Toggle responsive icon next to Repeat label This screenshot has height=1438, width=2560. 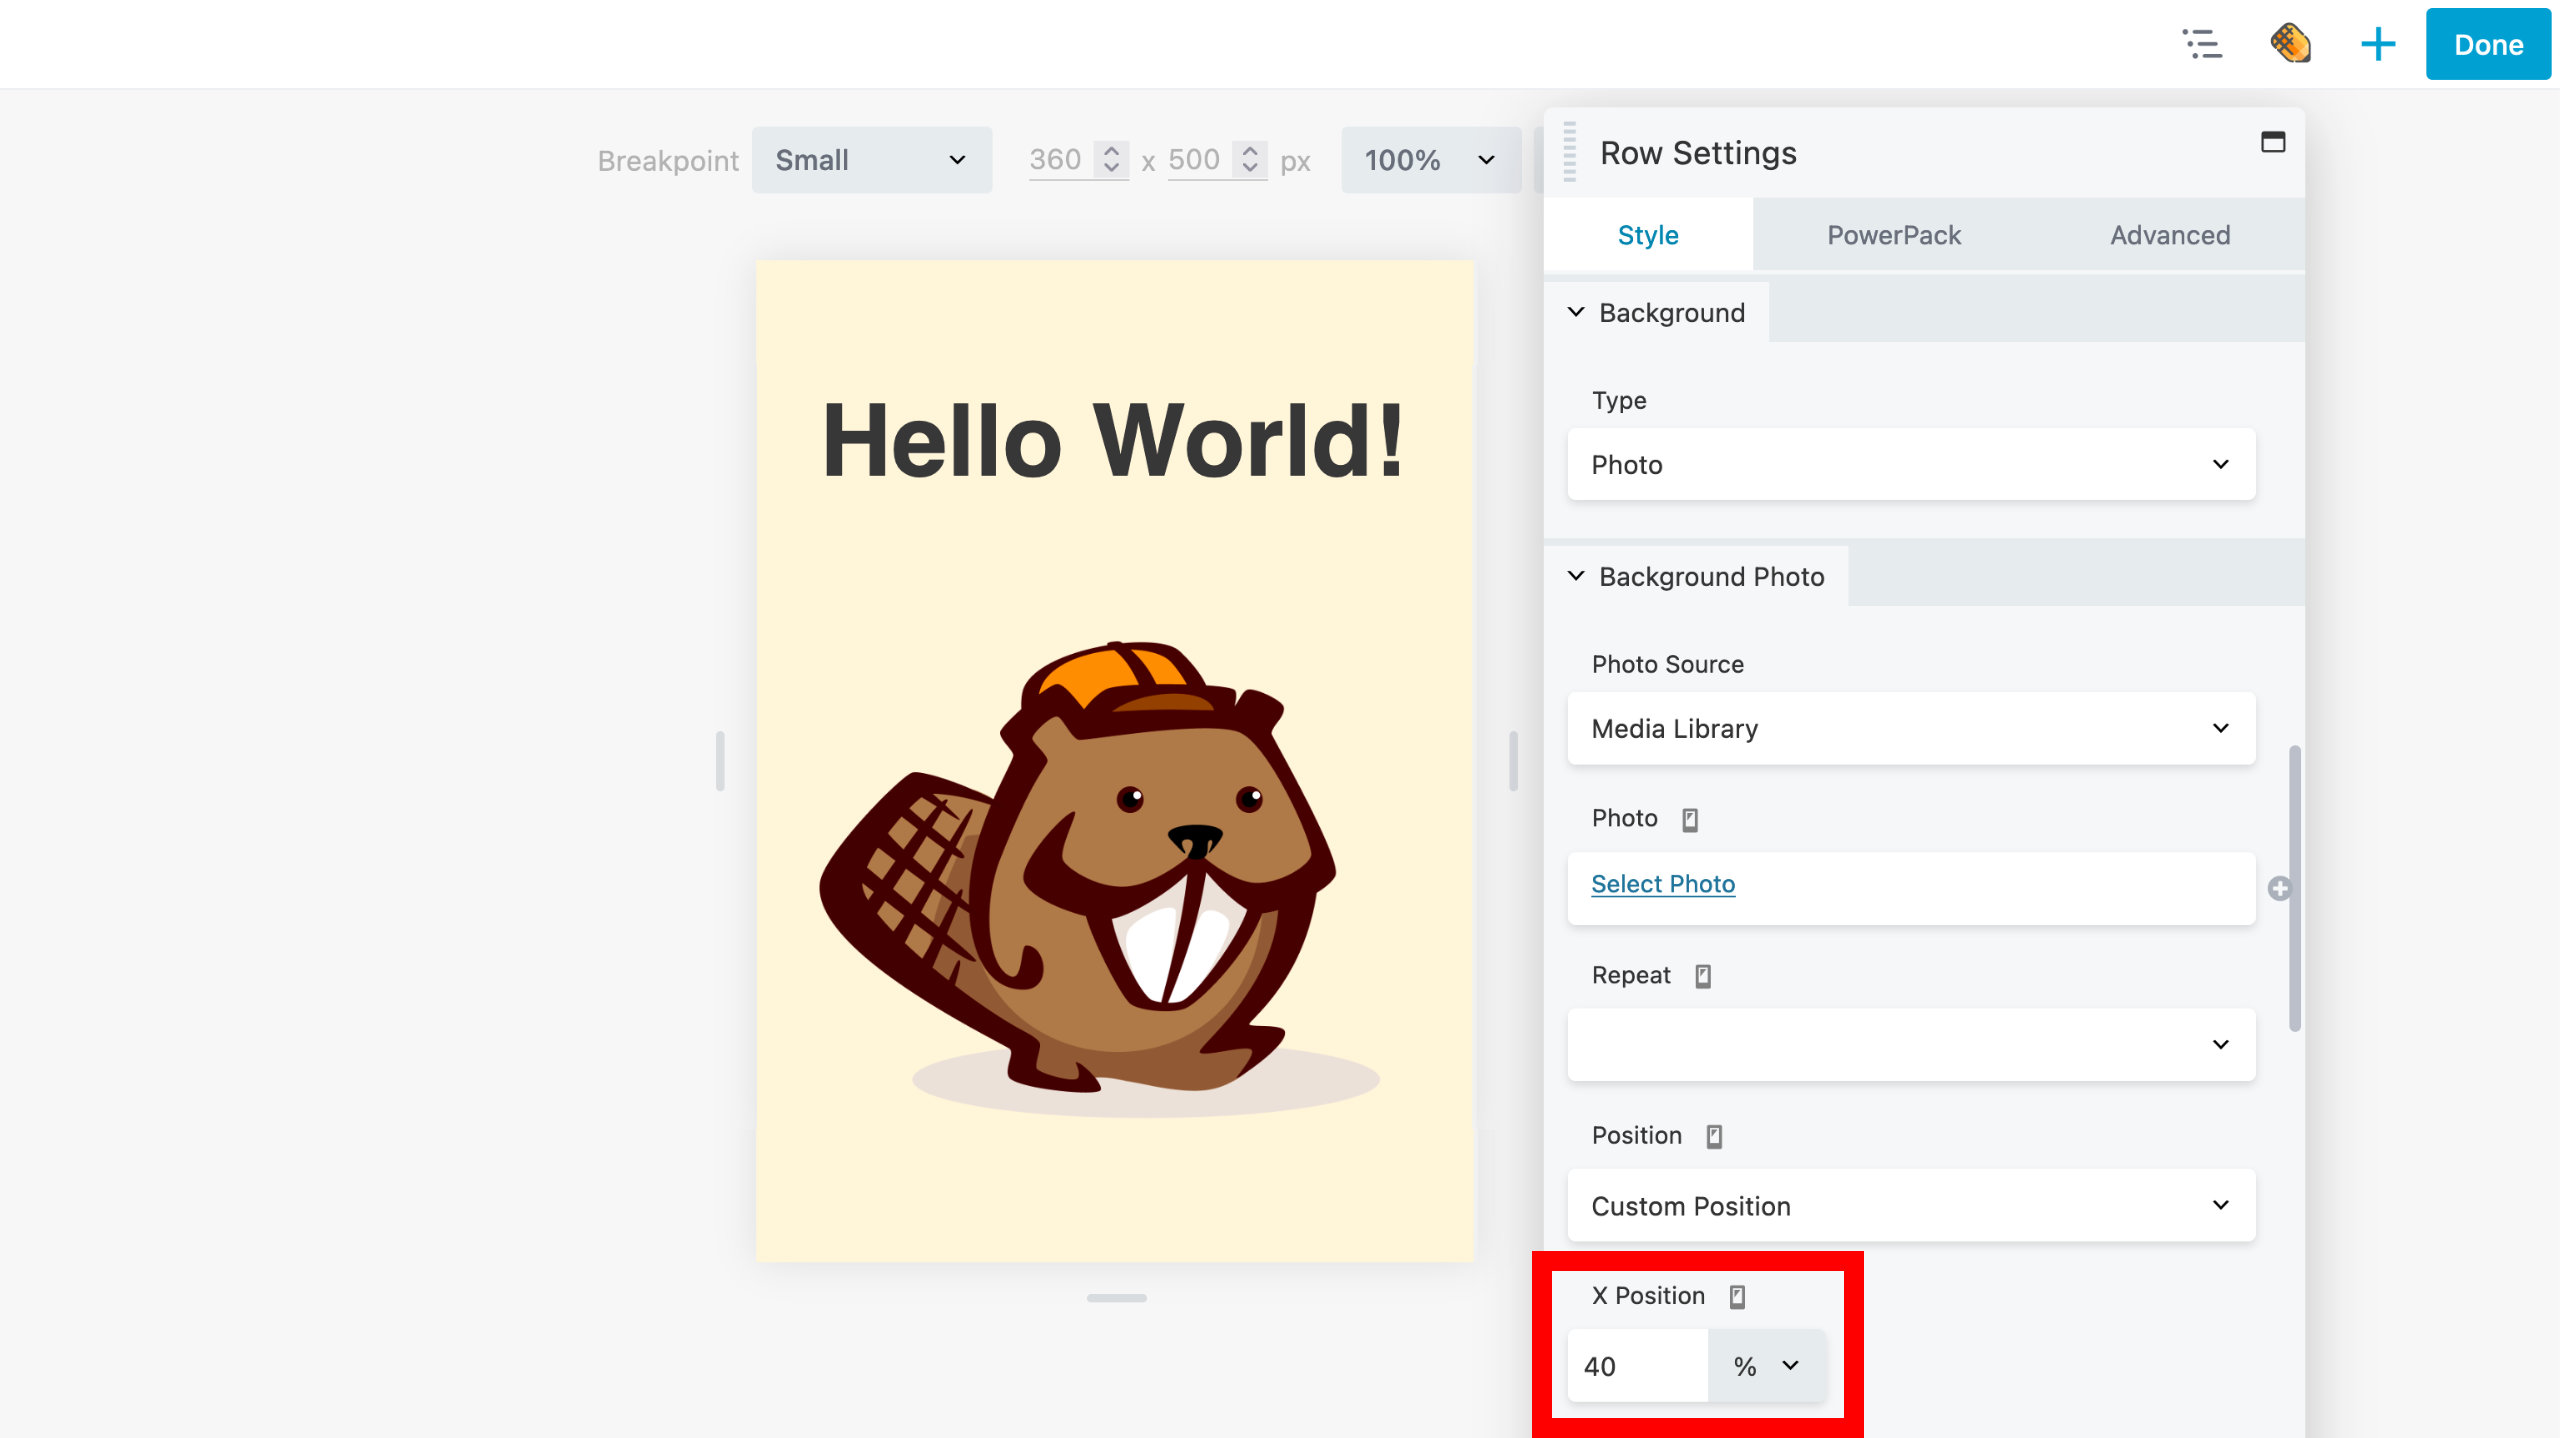[1703, 976]
